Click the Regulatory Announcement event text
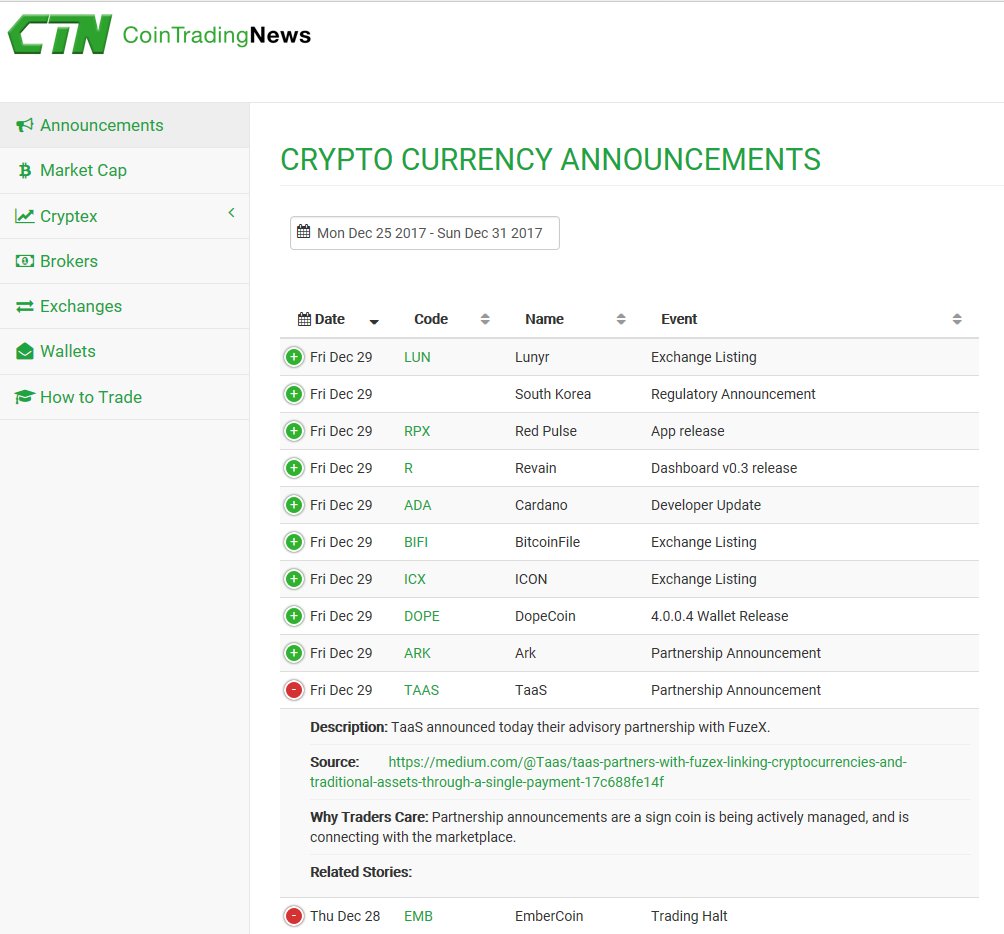Screen dimensions: 1004x934 point(733,394)
